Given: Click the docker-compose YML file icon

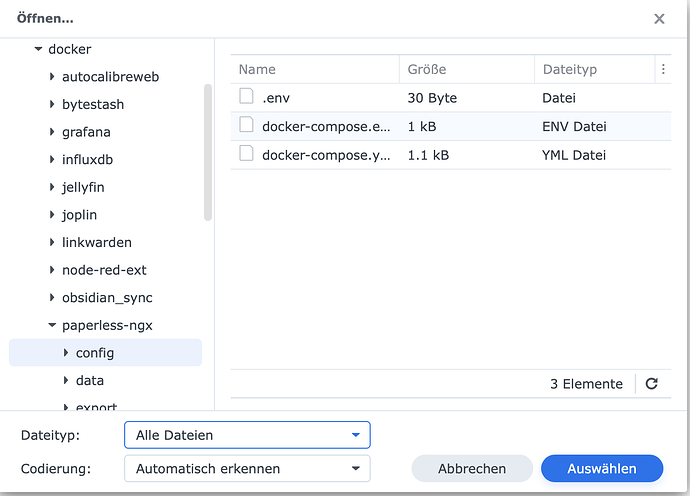Looking at the screenshot, I should (x=246, y=154).
